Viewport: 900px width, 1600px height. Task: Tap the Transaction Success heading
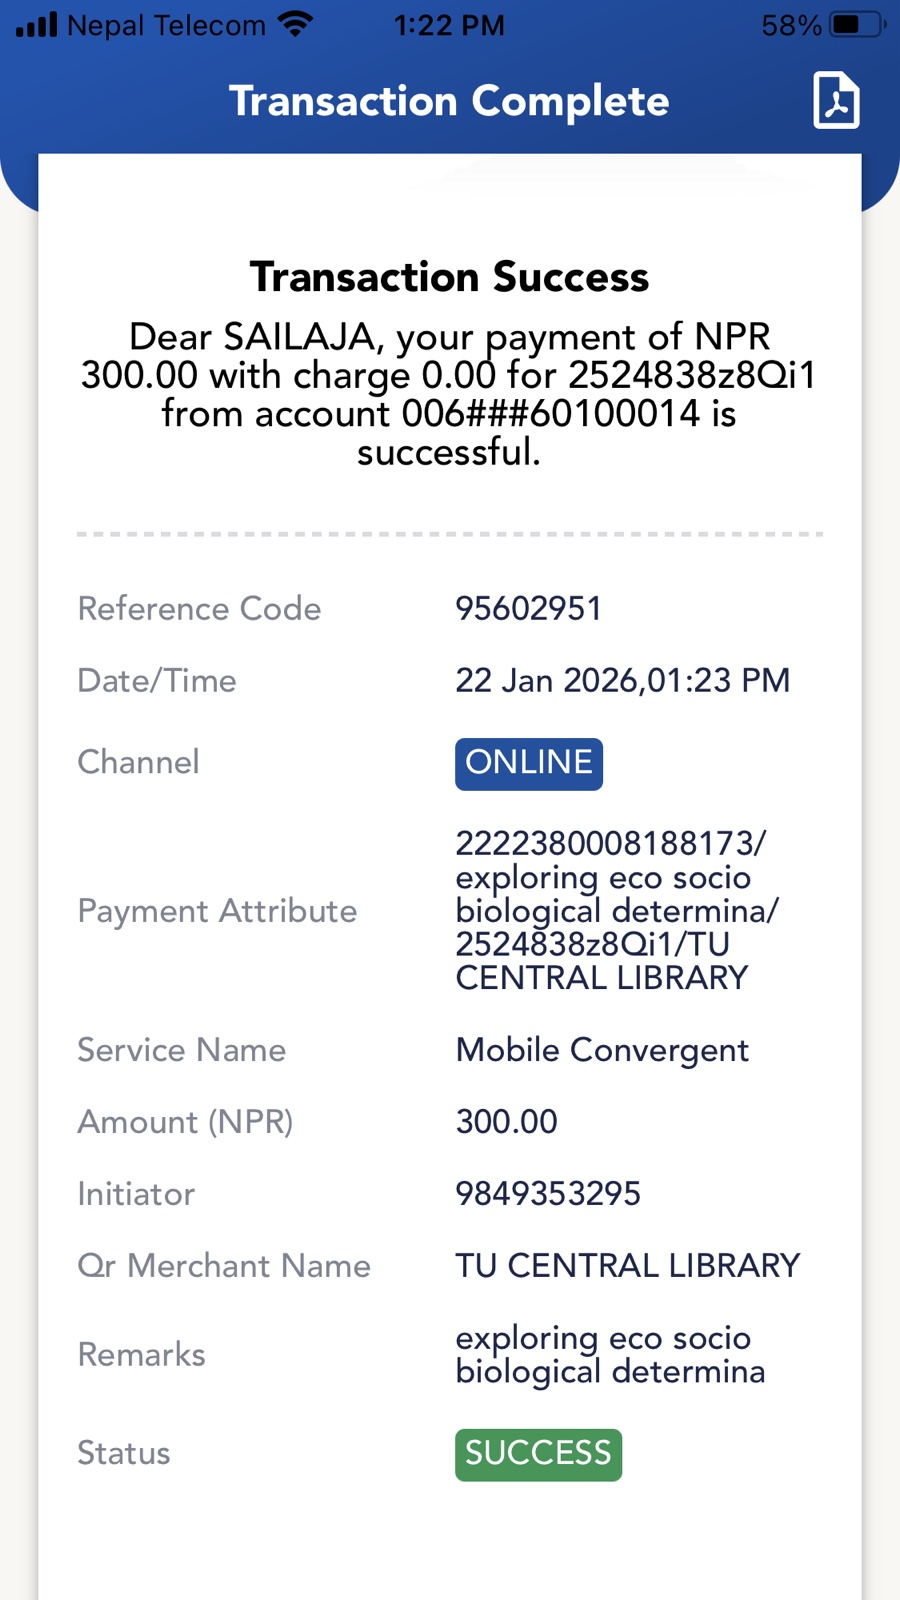point(449,277)
